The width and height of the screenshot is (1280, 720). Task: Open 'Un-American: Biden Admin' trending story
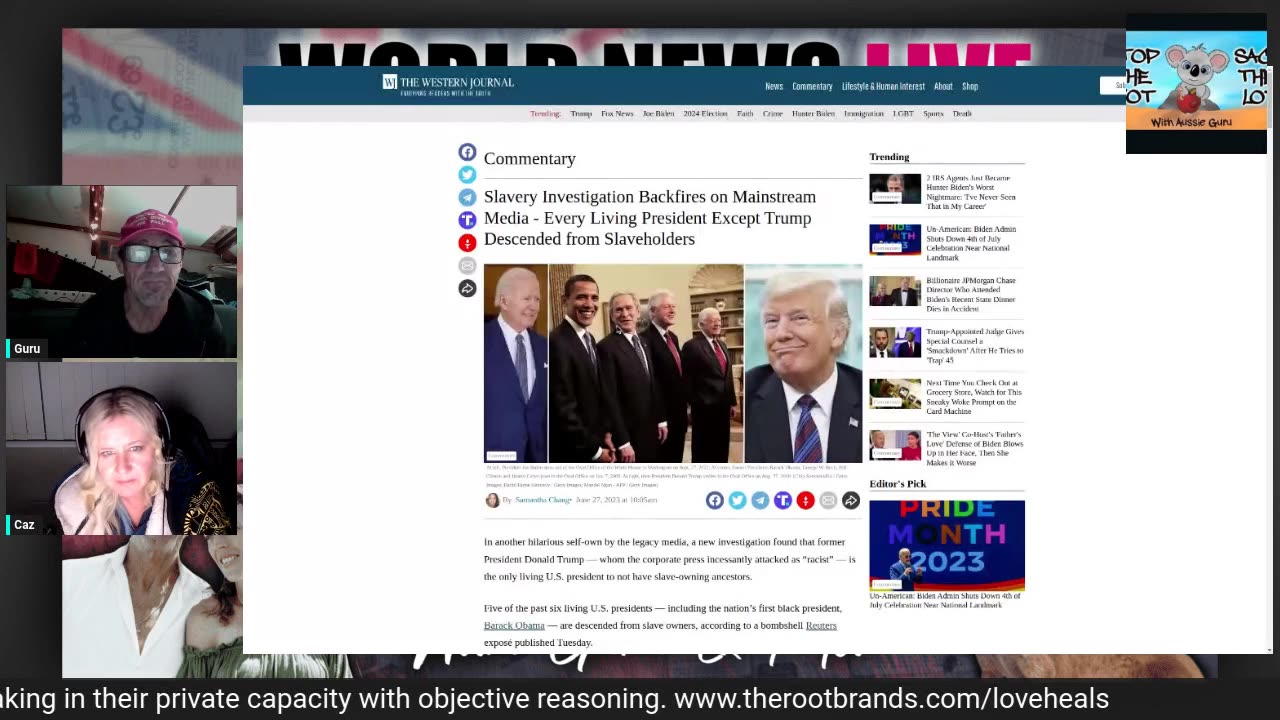971,243
